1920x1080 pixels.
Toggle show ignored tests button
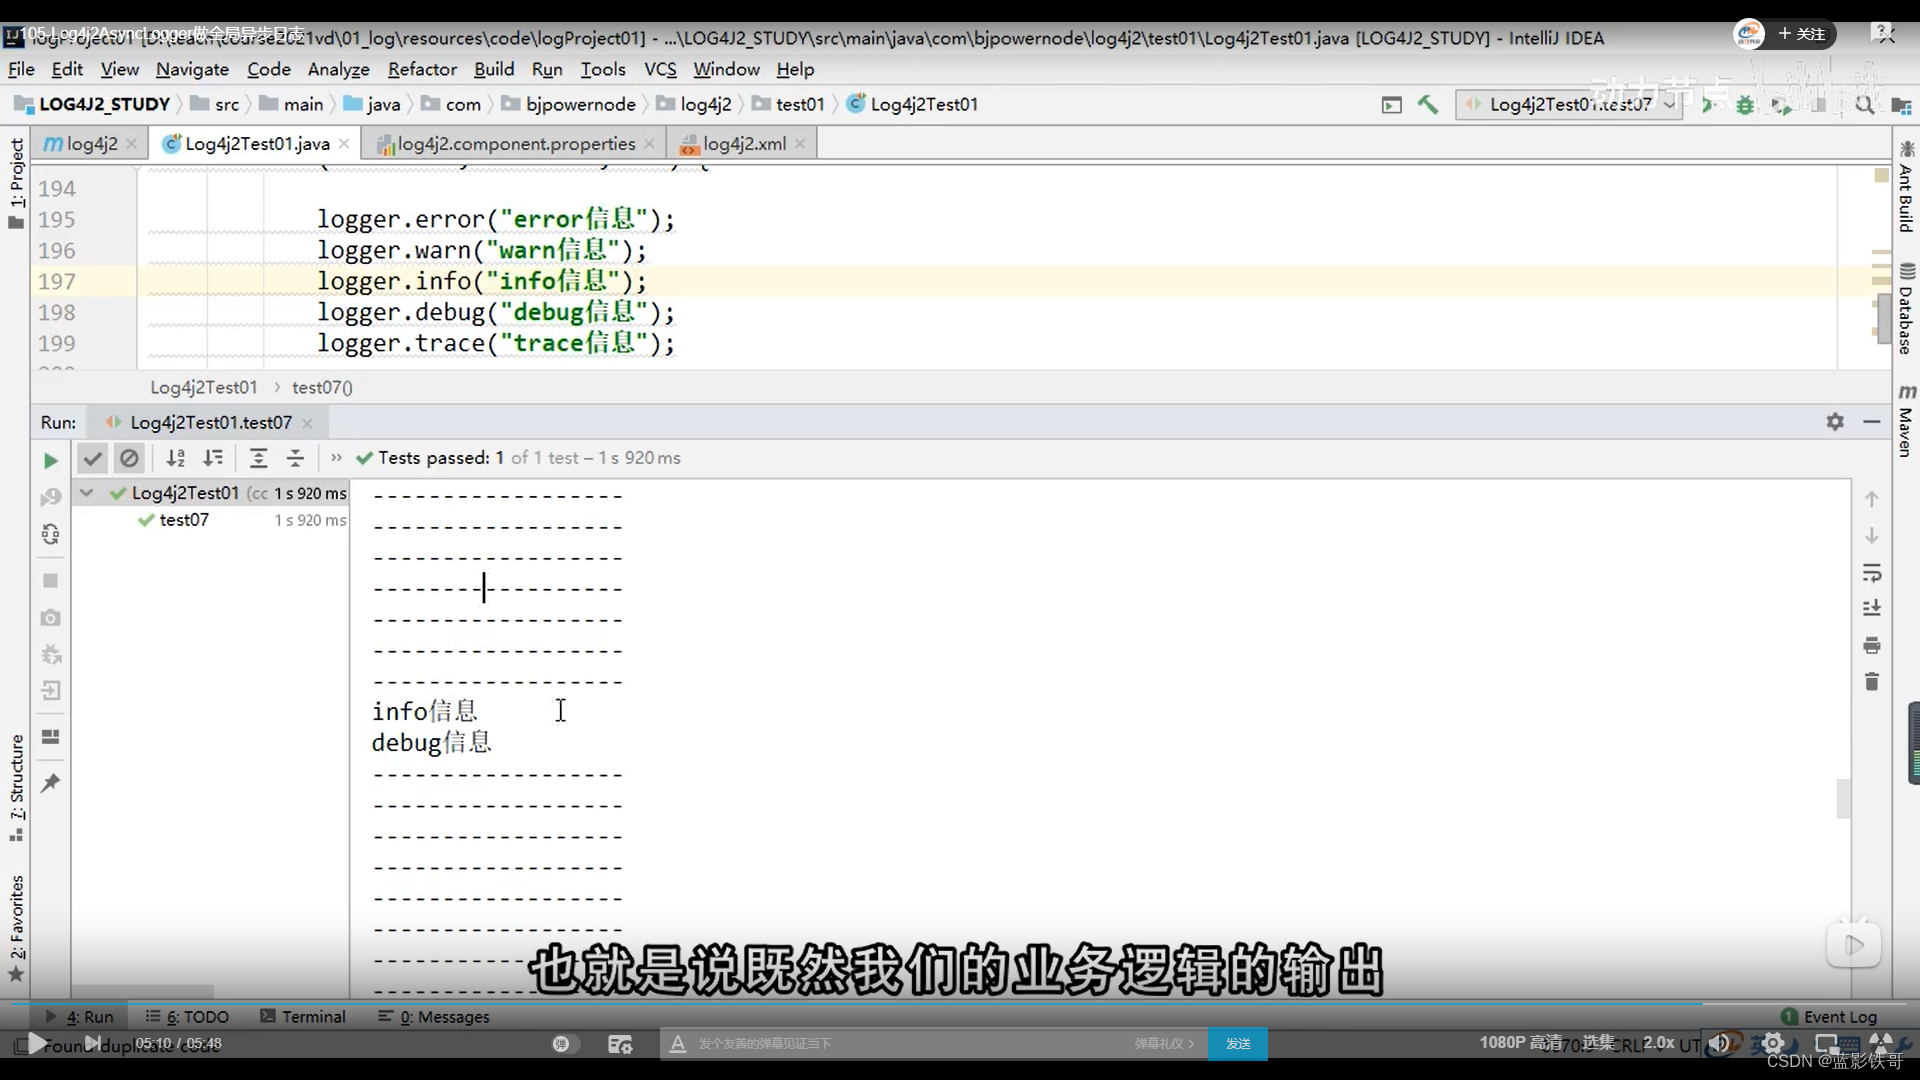tap(129, 458)
